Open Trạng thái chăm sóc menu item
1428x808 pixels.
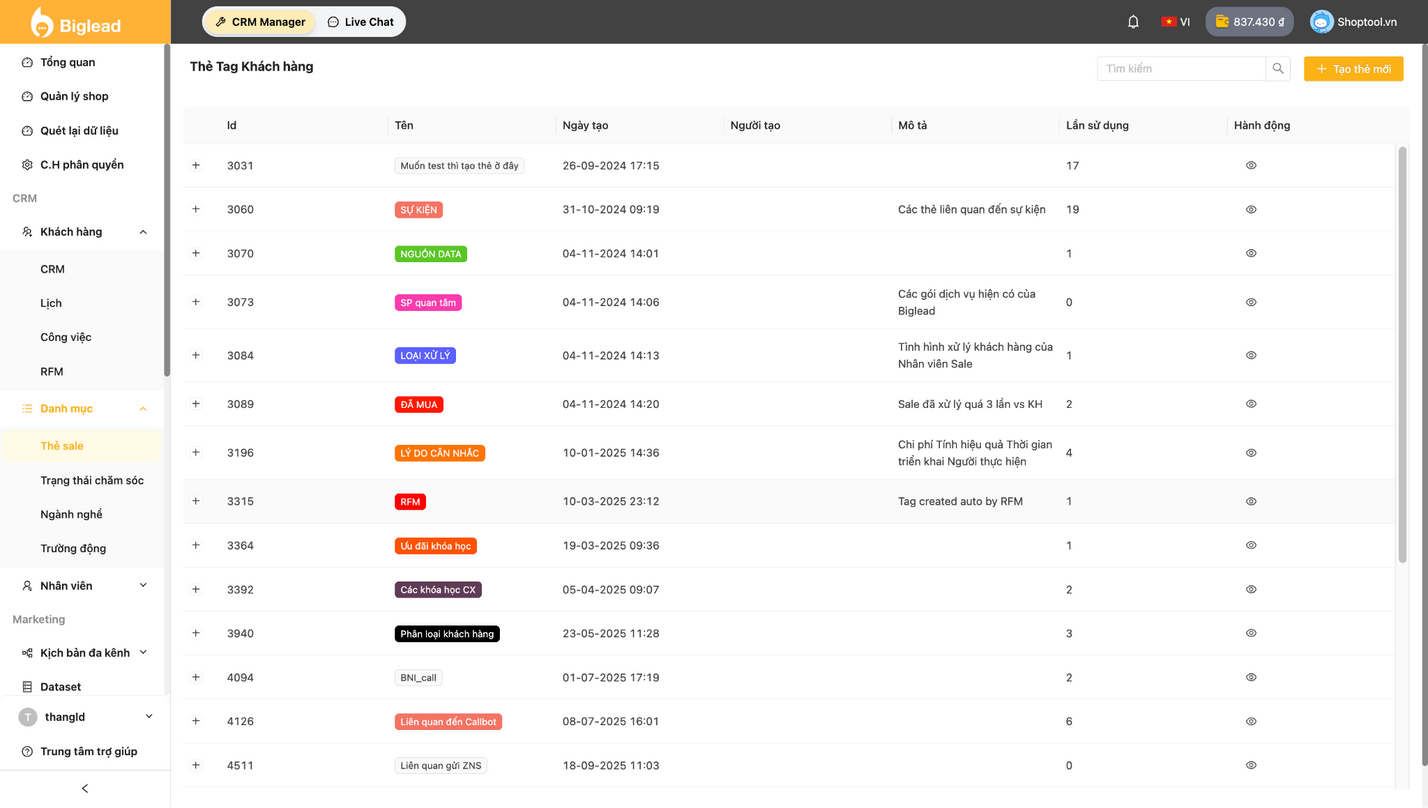92,480
